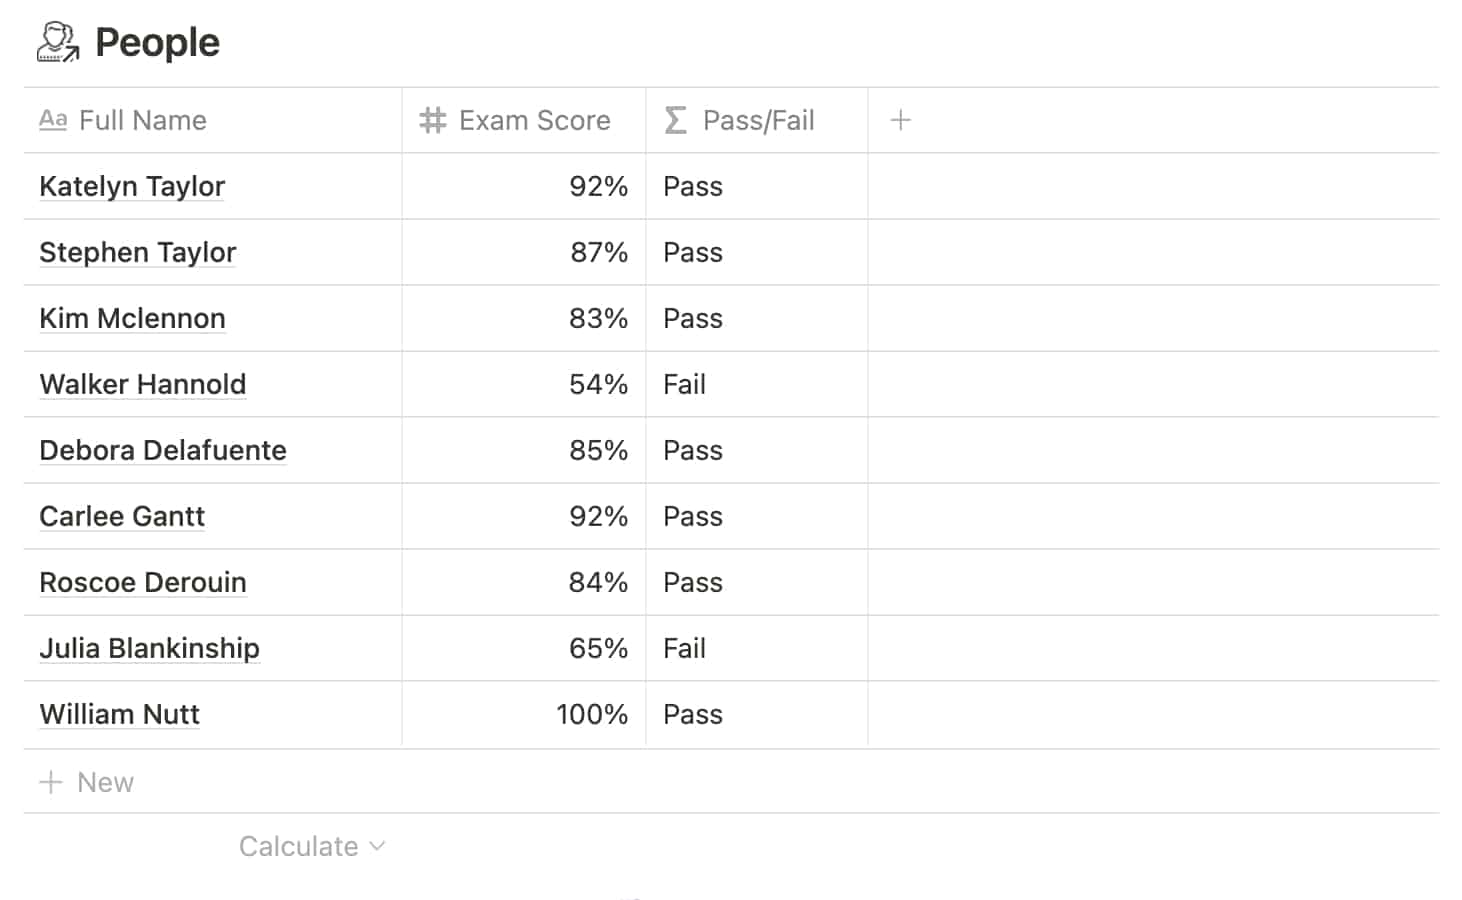
Task: Select the Pass cell for Carlee Gantt
Action: 757,516
